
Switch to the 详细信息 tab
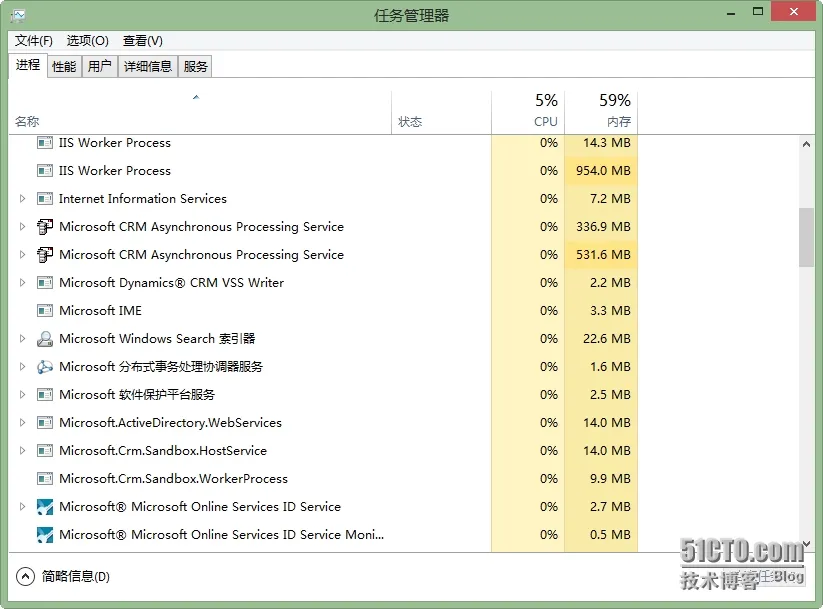tap(148, 67)
